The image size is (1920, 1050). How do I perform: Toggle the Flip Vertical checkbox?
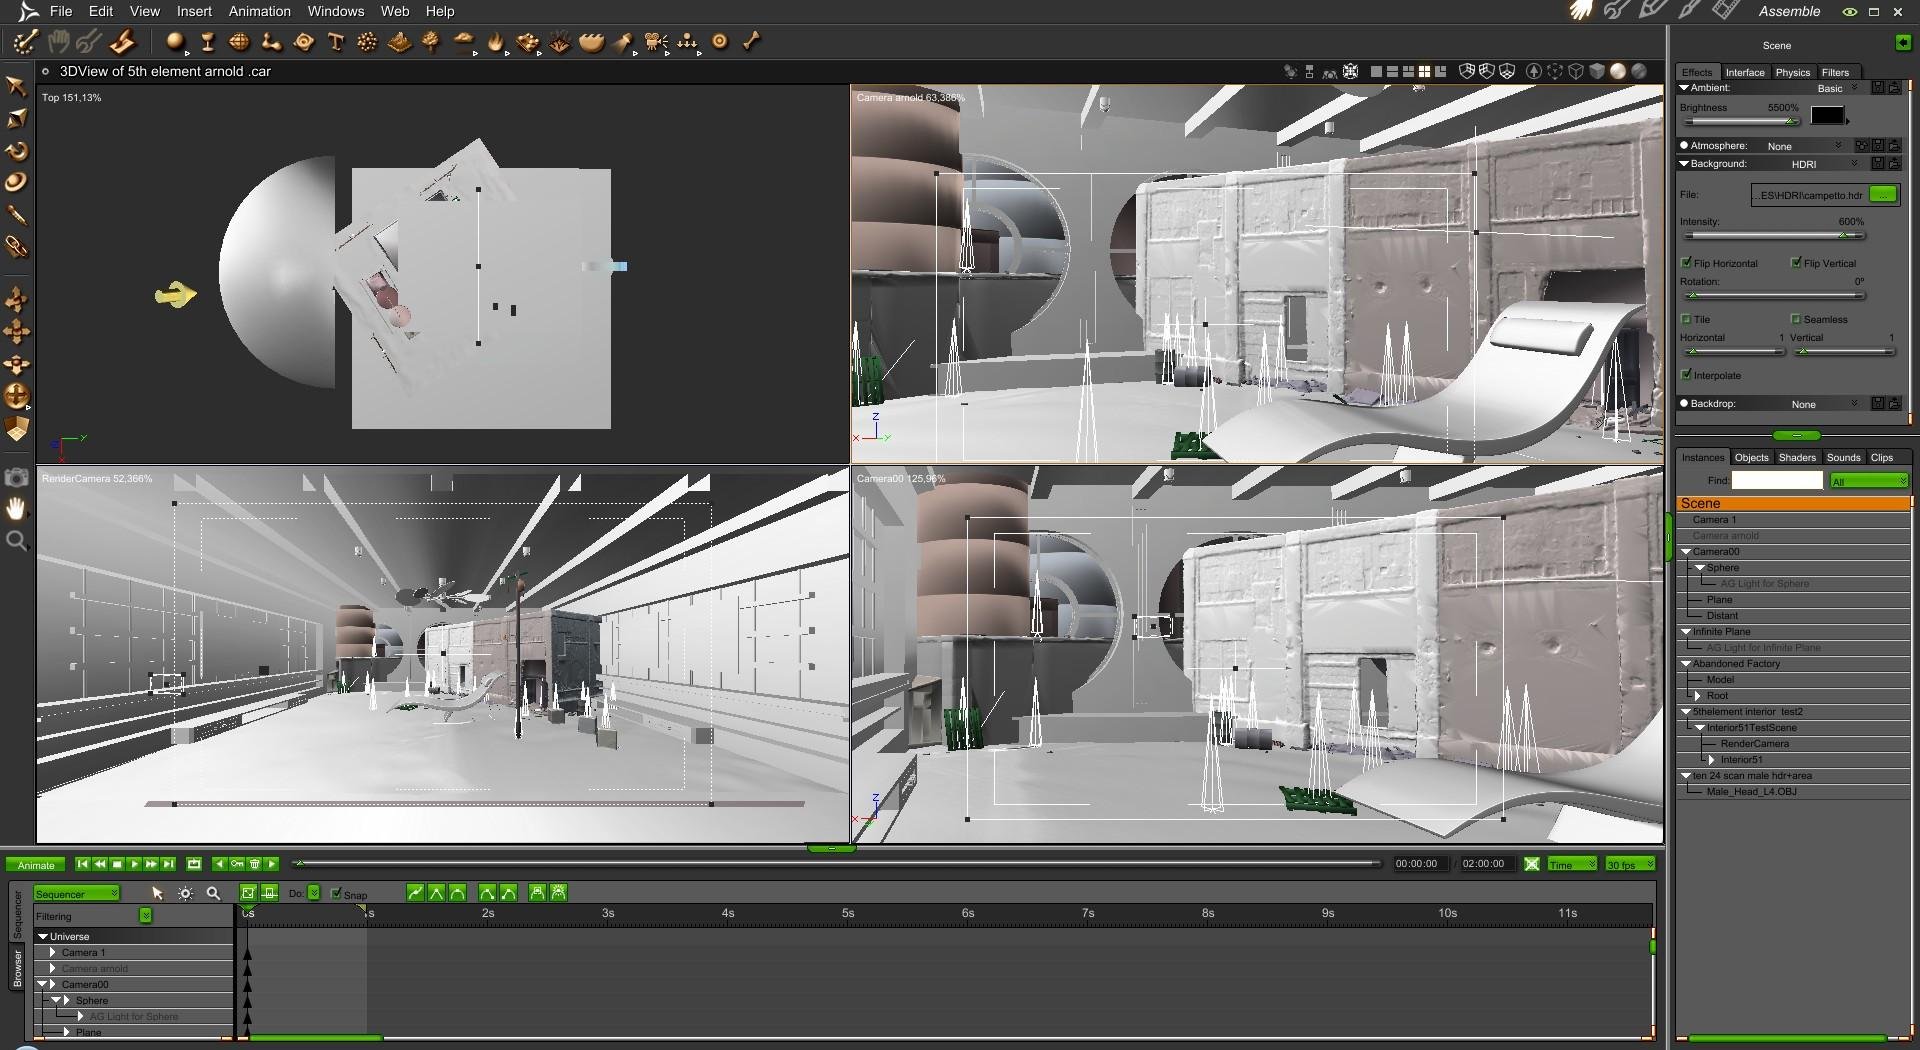coord(1797,263)
